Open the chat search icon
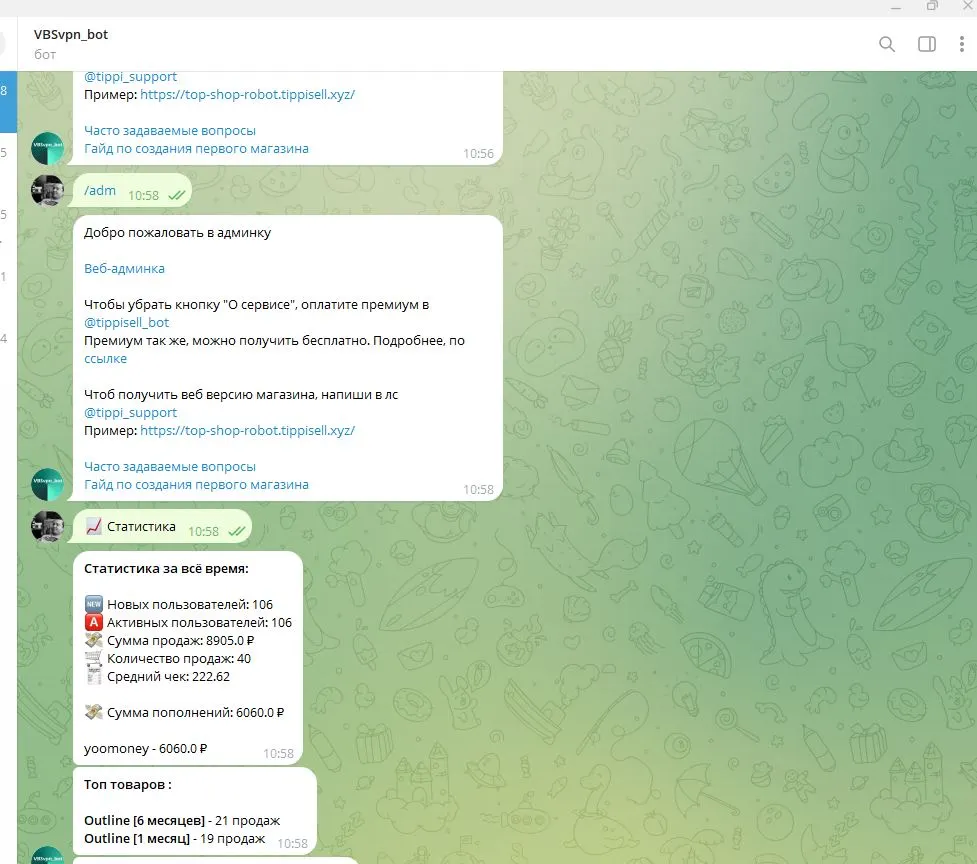This screenshot has height=864, width=977. click(887, 44)
